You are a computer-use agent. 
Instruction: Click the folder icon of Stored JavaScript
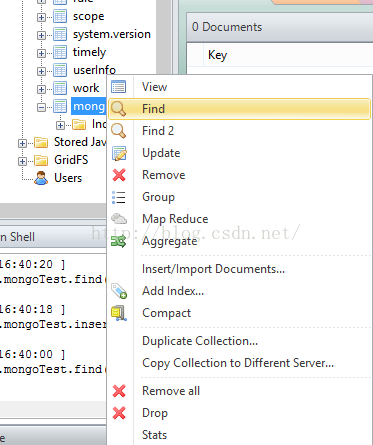coord(41,142)
